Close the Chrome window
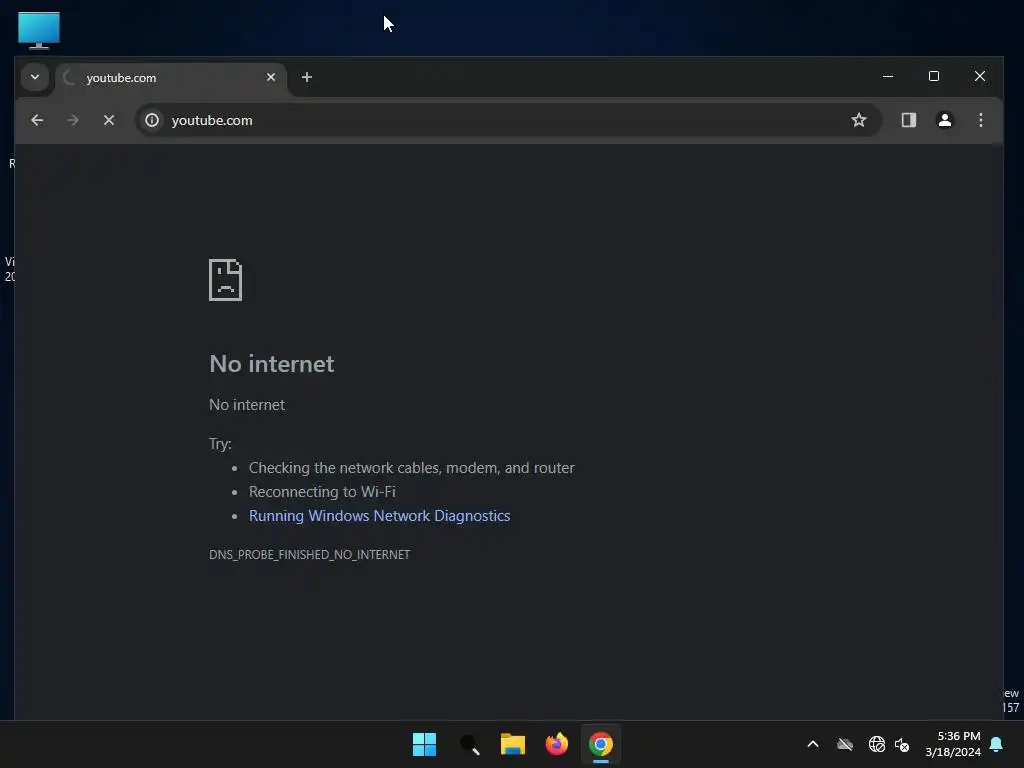This screenshot has height=768, width=1024. pyautogui.click(x=980, y=76)
